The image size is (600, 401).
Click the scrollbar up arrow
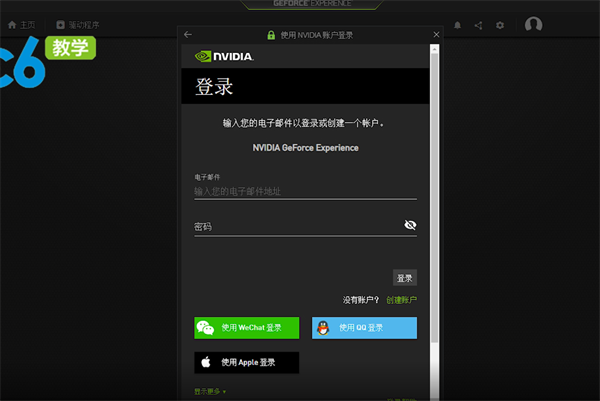(x=434, y=49)
